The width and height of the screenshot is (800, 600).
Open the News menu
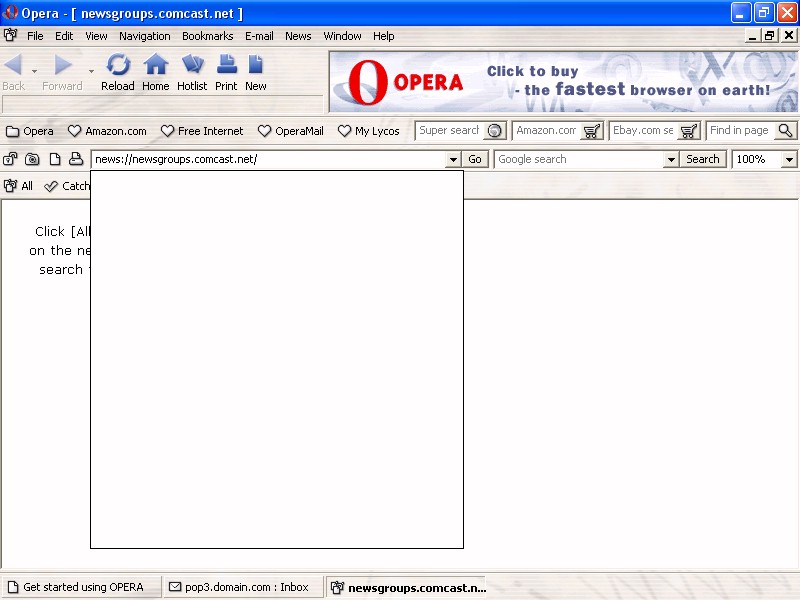[x=298, y=36]
